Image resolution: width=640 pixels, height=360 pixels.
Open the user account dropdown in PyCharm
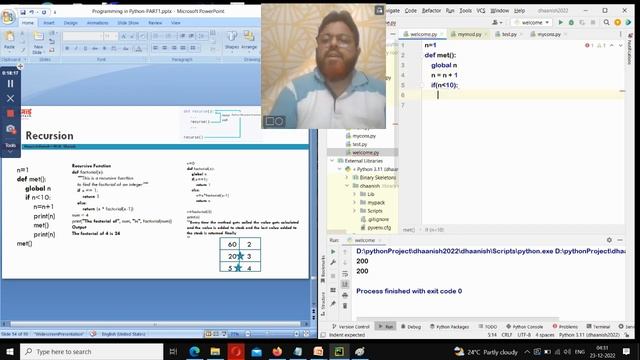coord(497,22)
